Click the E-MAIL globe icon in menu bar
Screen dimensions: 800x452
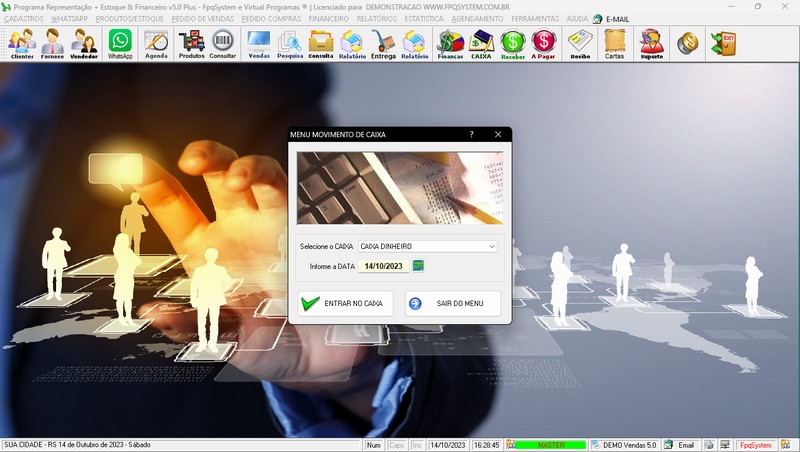[x=597, y=19]
